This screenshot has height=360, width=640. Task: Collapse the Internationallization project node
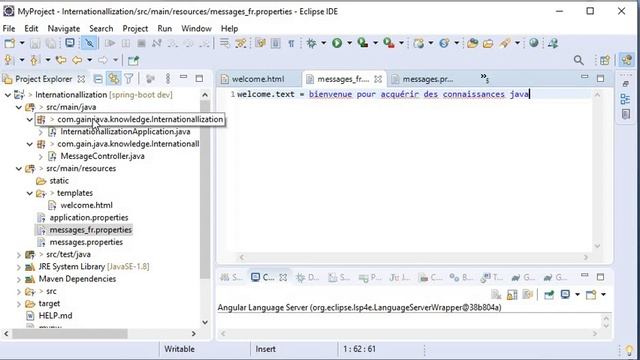[7, 95]
